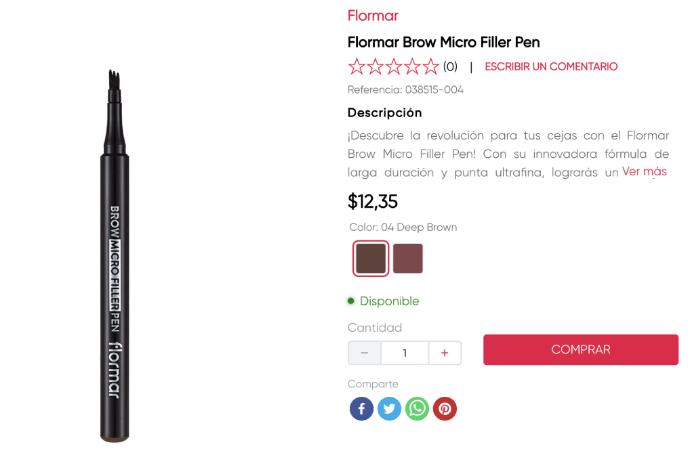Share product via WhatsApp

pyautogui.click(x=417, y=408)
